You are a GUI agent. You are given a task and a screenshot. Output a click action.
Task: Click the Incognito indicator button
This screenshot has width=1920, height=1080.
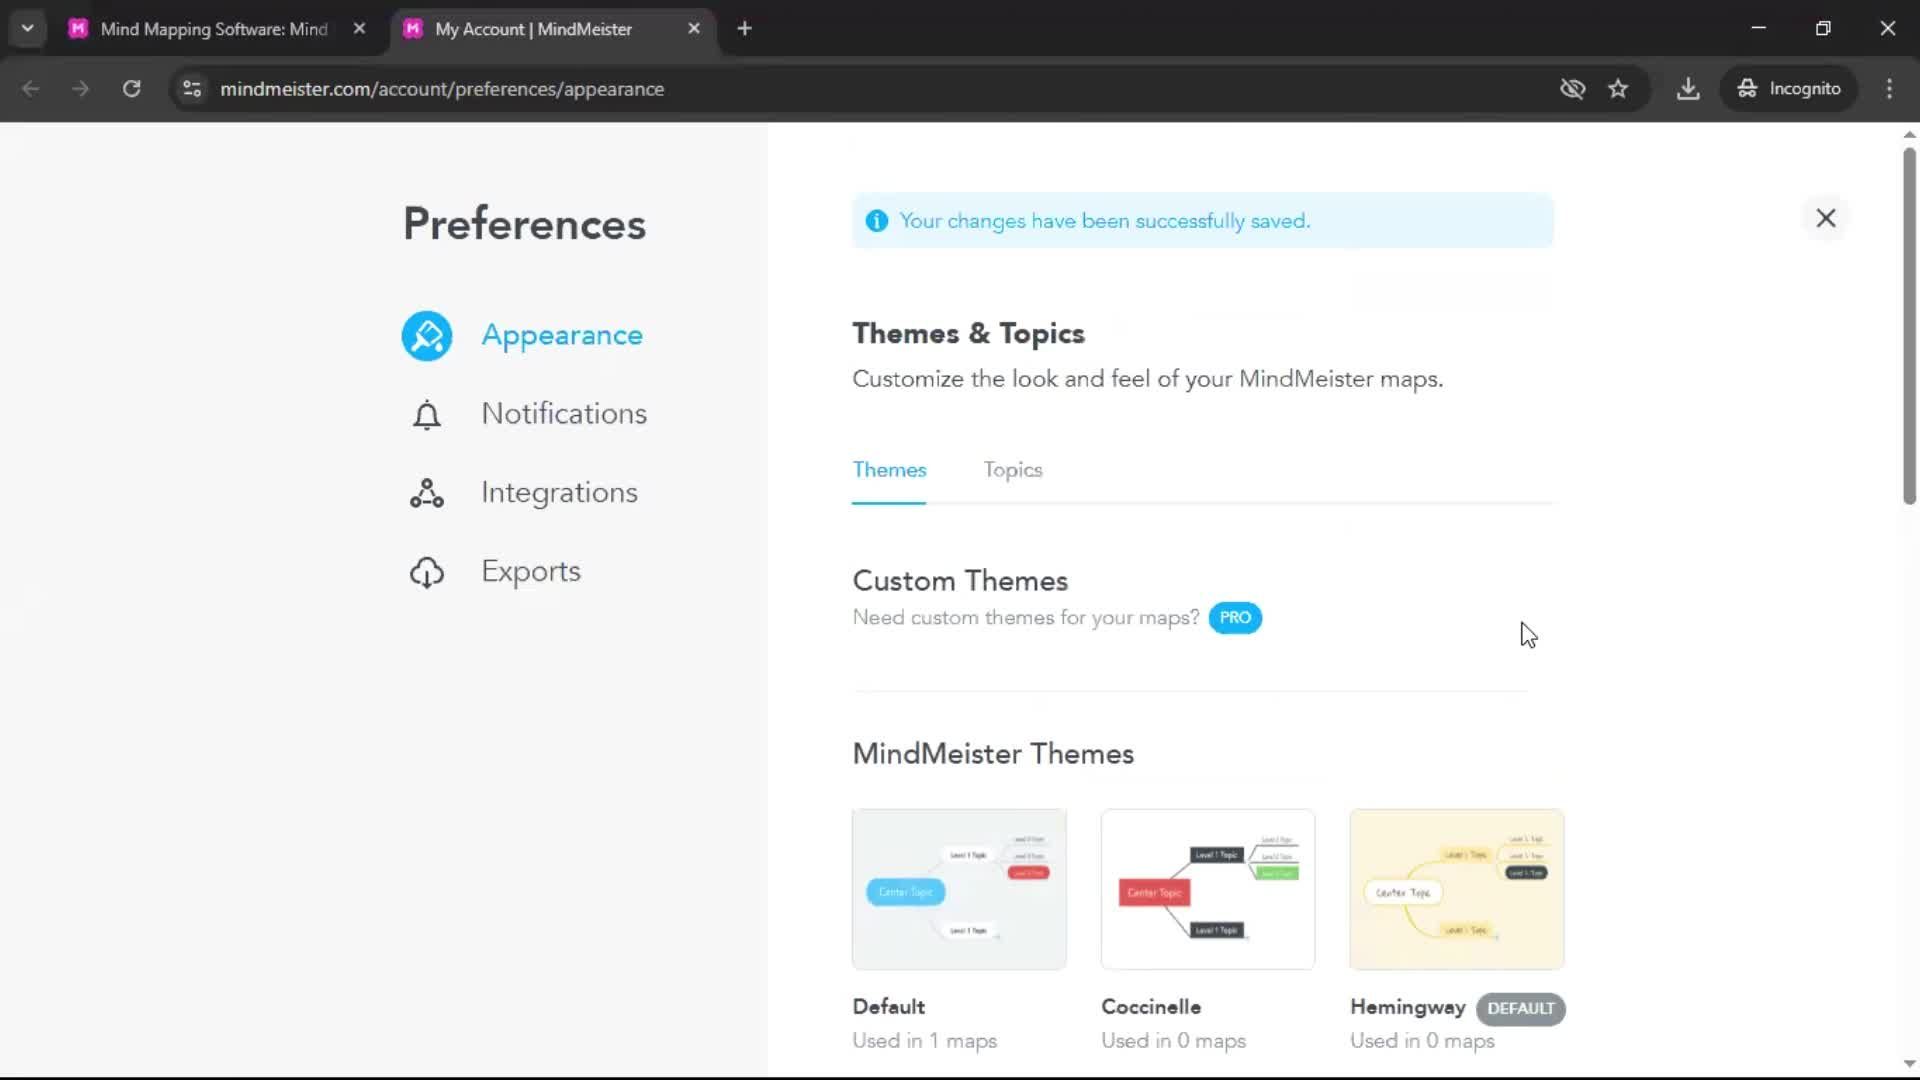[x=1789, y=89]
